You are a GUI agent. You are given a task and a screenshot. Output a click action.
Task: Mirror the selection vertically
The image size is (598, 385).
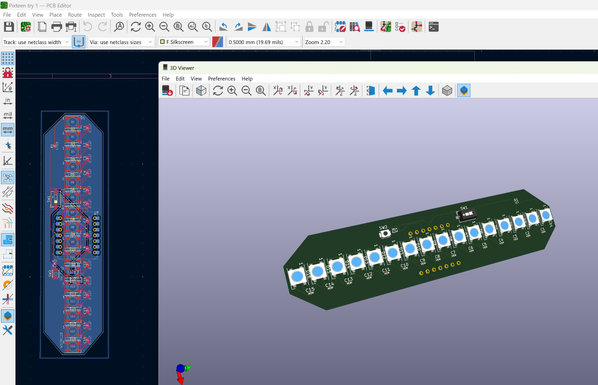252,27
